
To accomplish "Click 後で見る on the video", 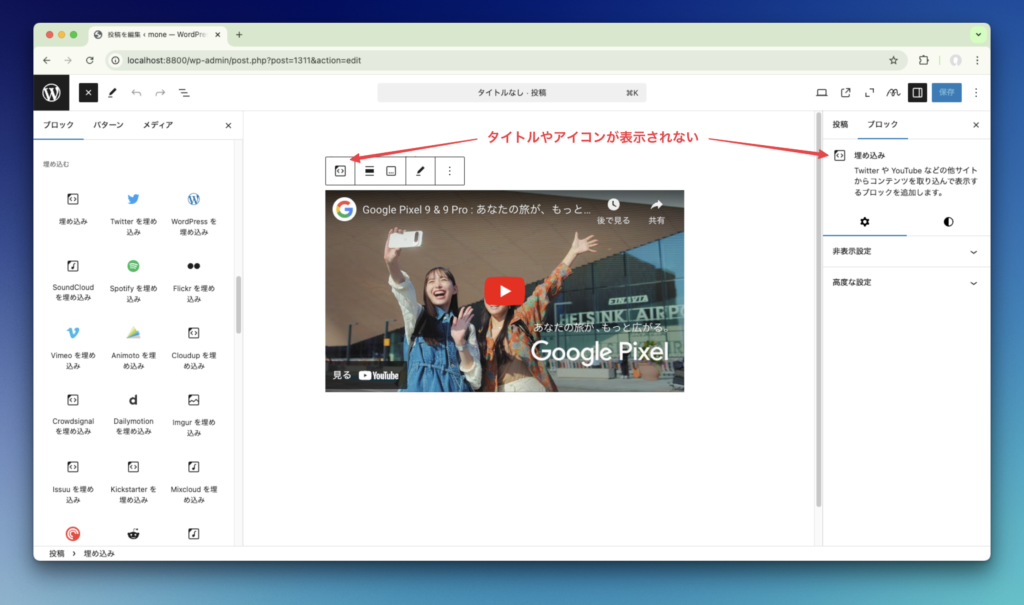I will click(x=613, y=212).
